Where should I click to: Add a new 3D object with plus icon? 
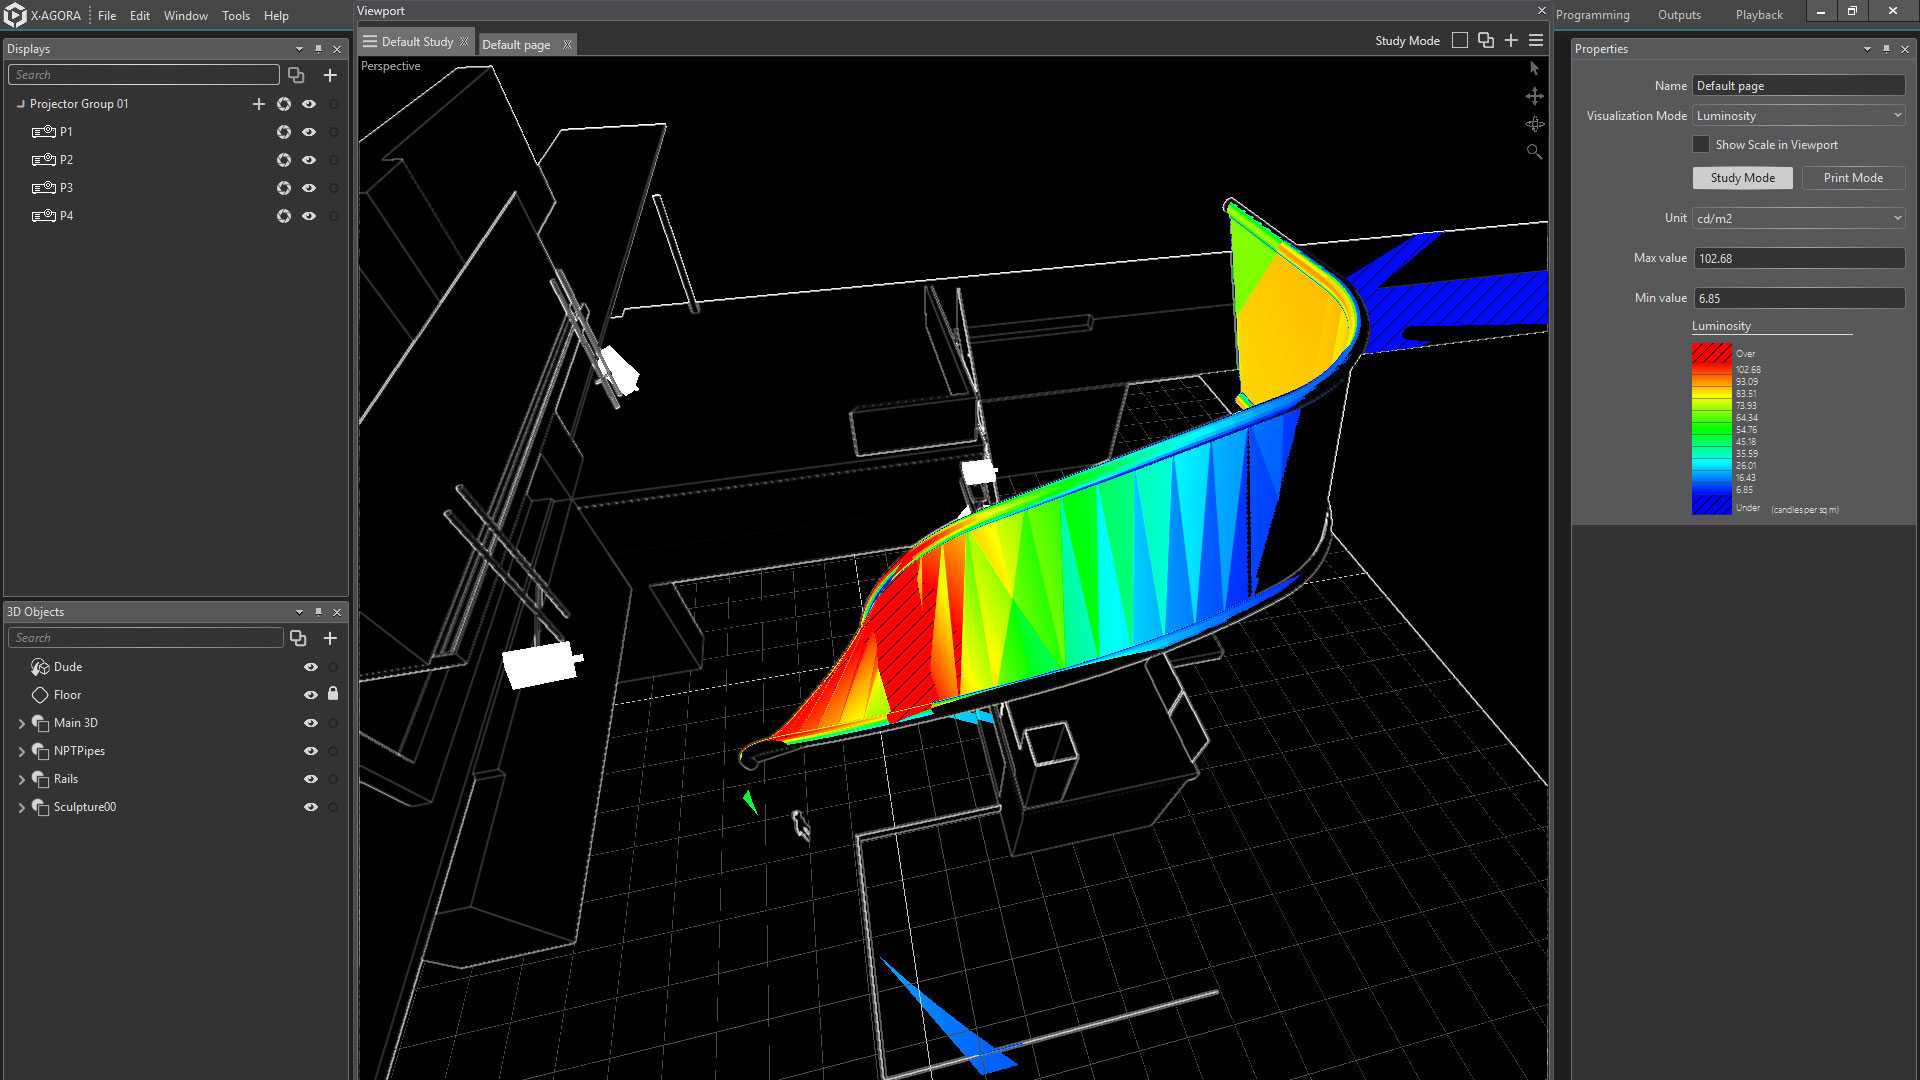(330, 638)
